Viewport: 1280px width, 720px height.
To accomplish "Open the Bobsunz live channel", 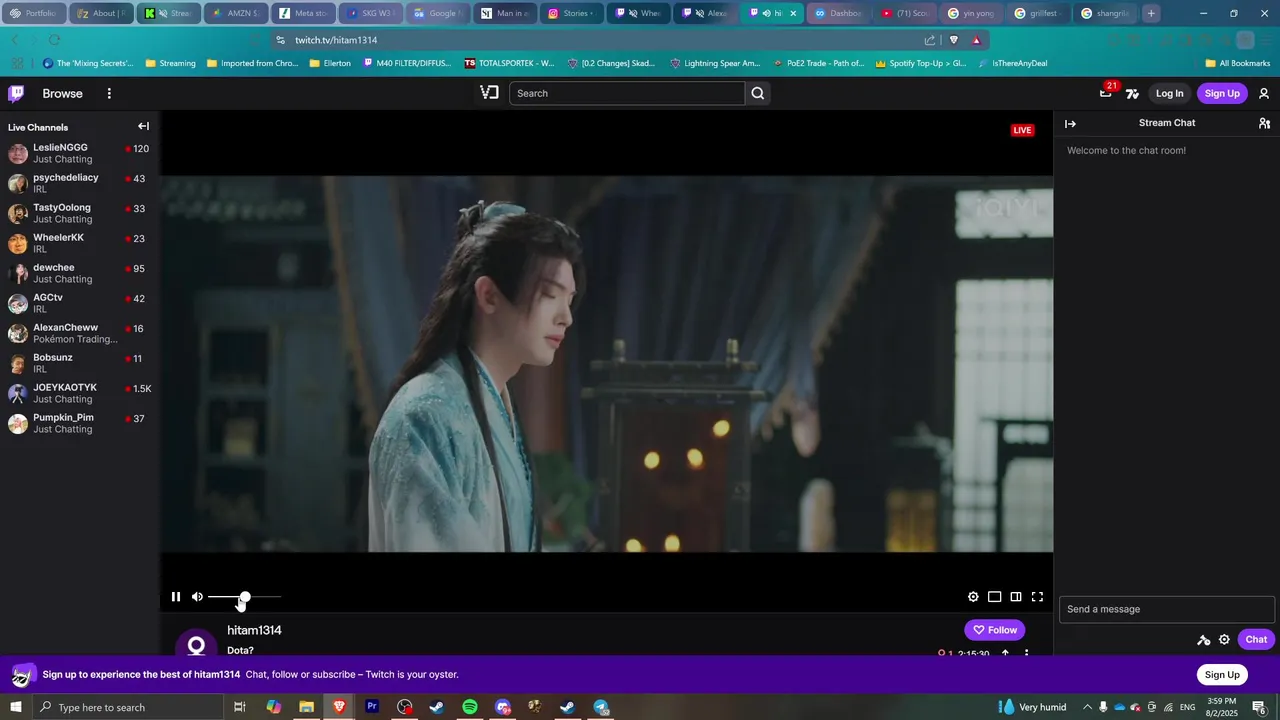I will 80,363.
